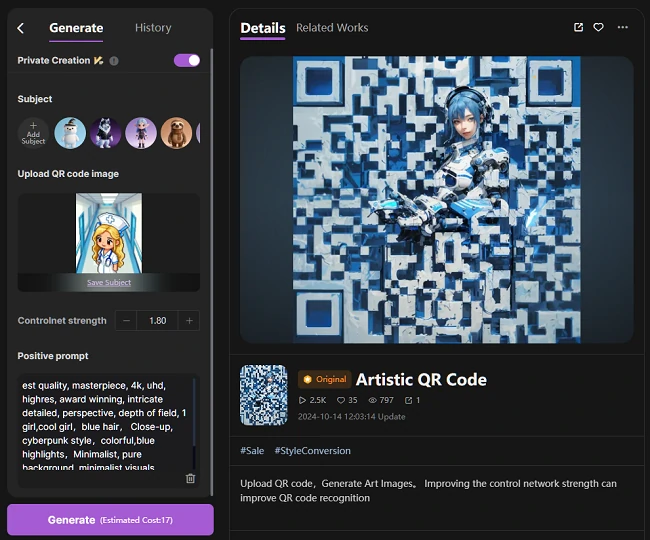Increase Controlnet strength with plus button

tap(189, 320)
